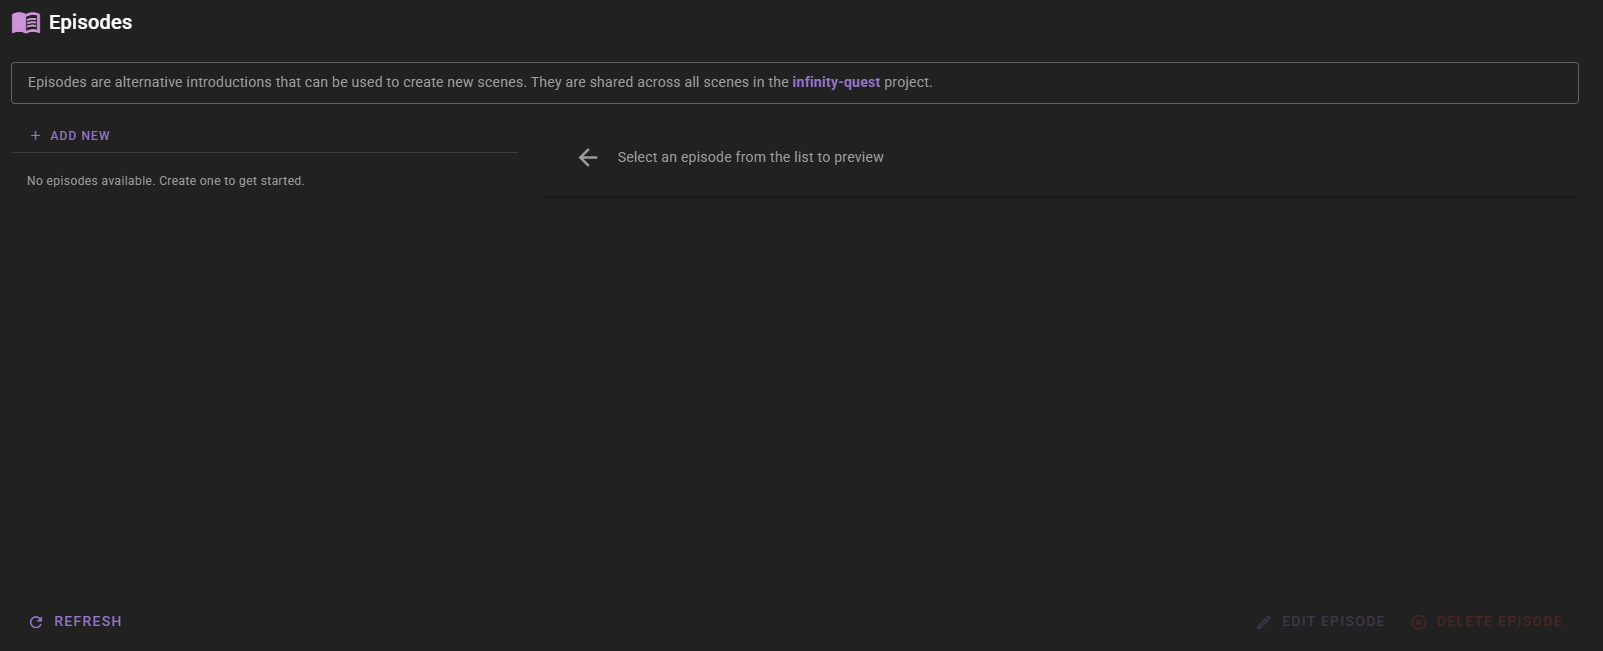Click the word 'preview' in the preview panel
This screenshot has height=651, width=1603.
[x=859, y=157]
